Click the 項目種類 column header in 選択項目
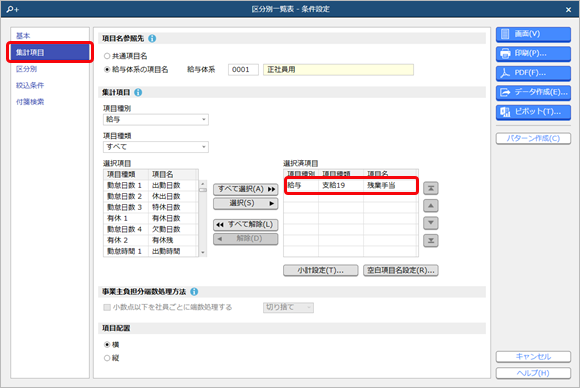This screenshot has width=580, height=388. 126,175
